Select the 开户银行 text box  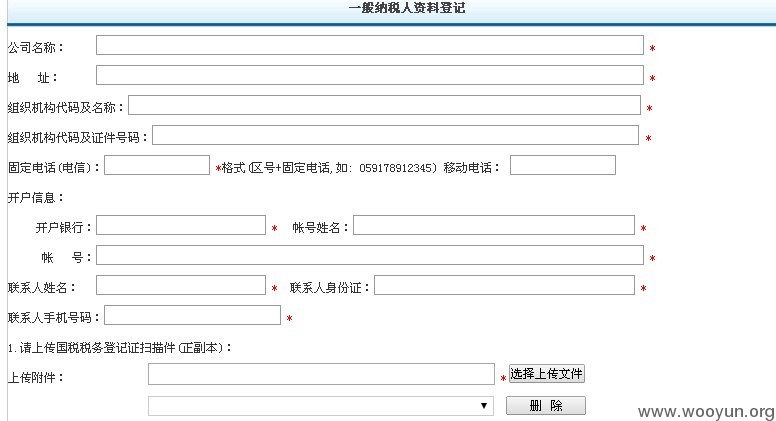click(x=181, y=225)
